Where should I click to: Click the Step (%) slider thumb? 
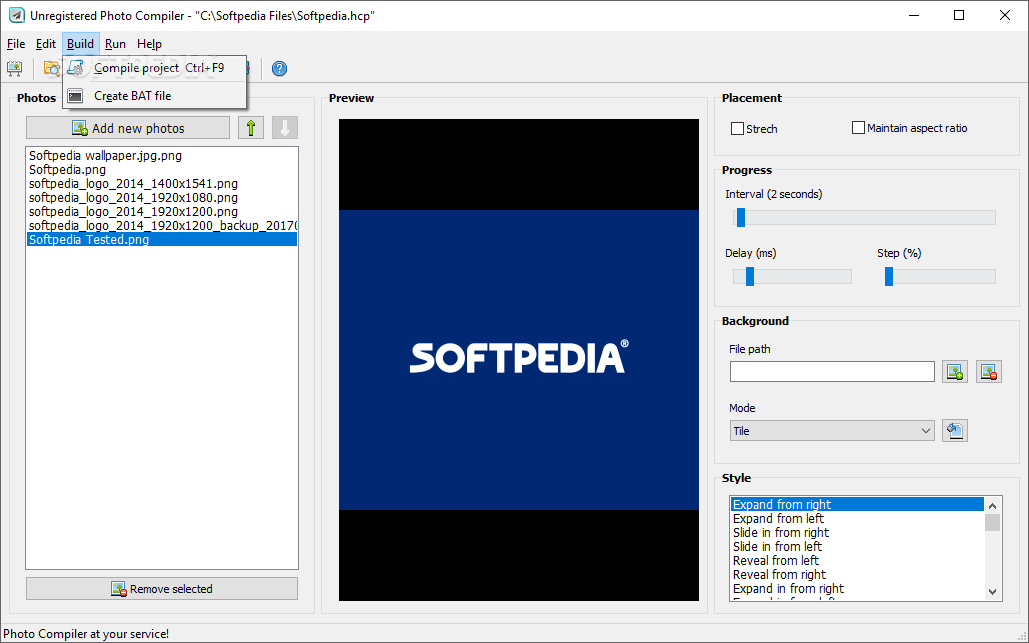click(x=889, y=276)
